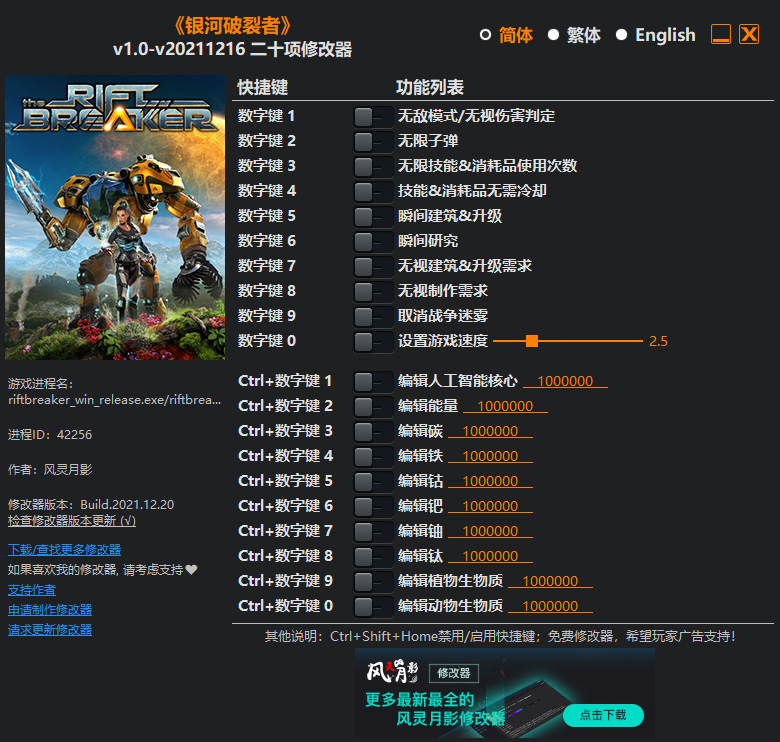This screenshot has height=742, width=780.
Task: Open 下载/查找更多修改器 link
Action: click(64, 550)
